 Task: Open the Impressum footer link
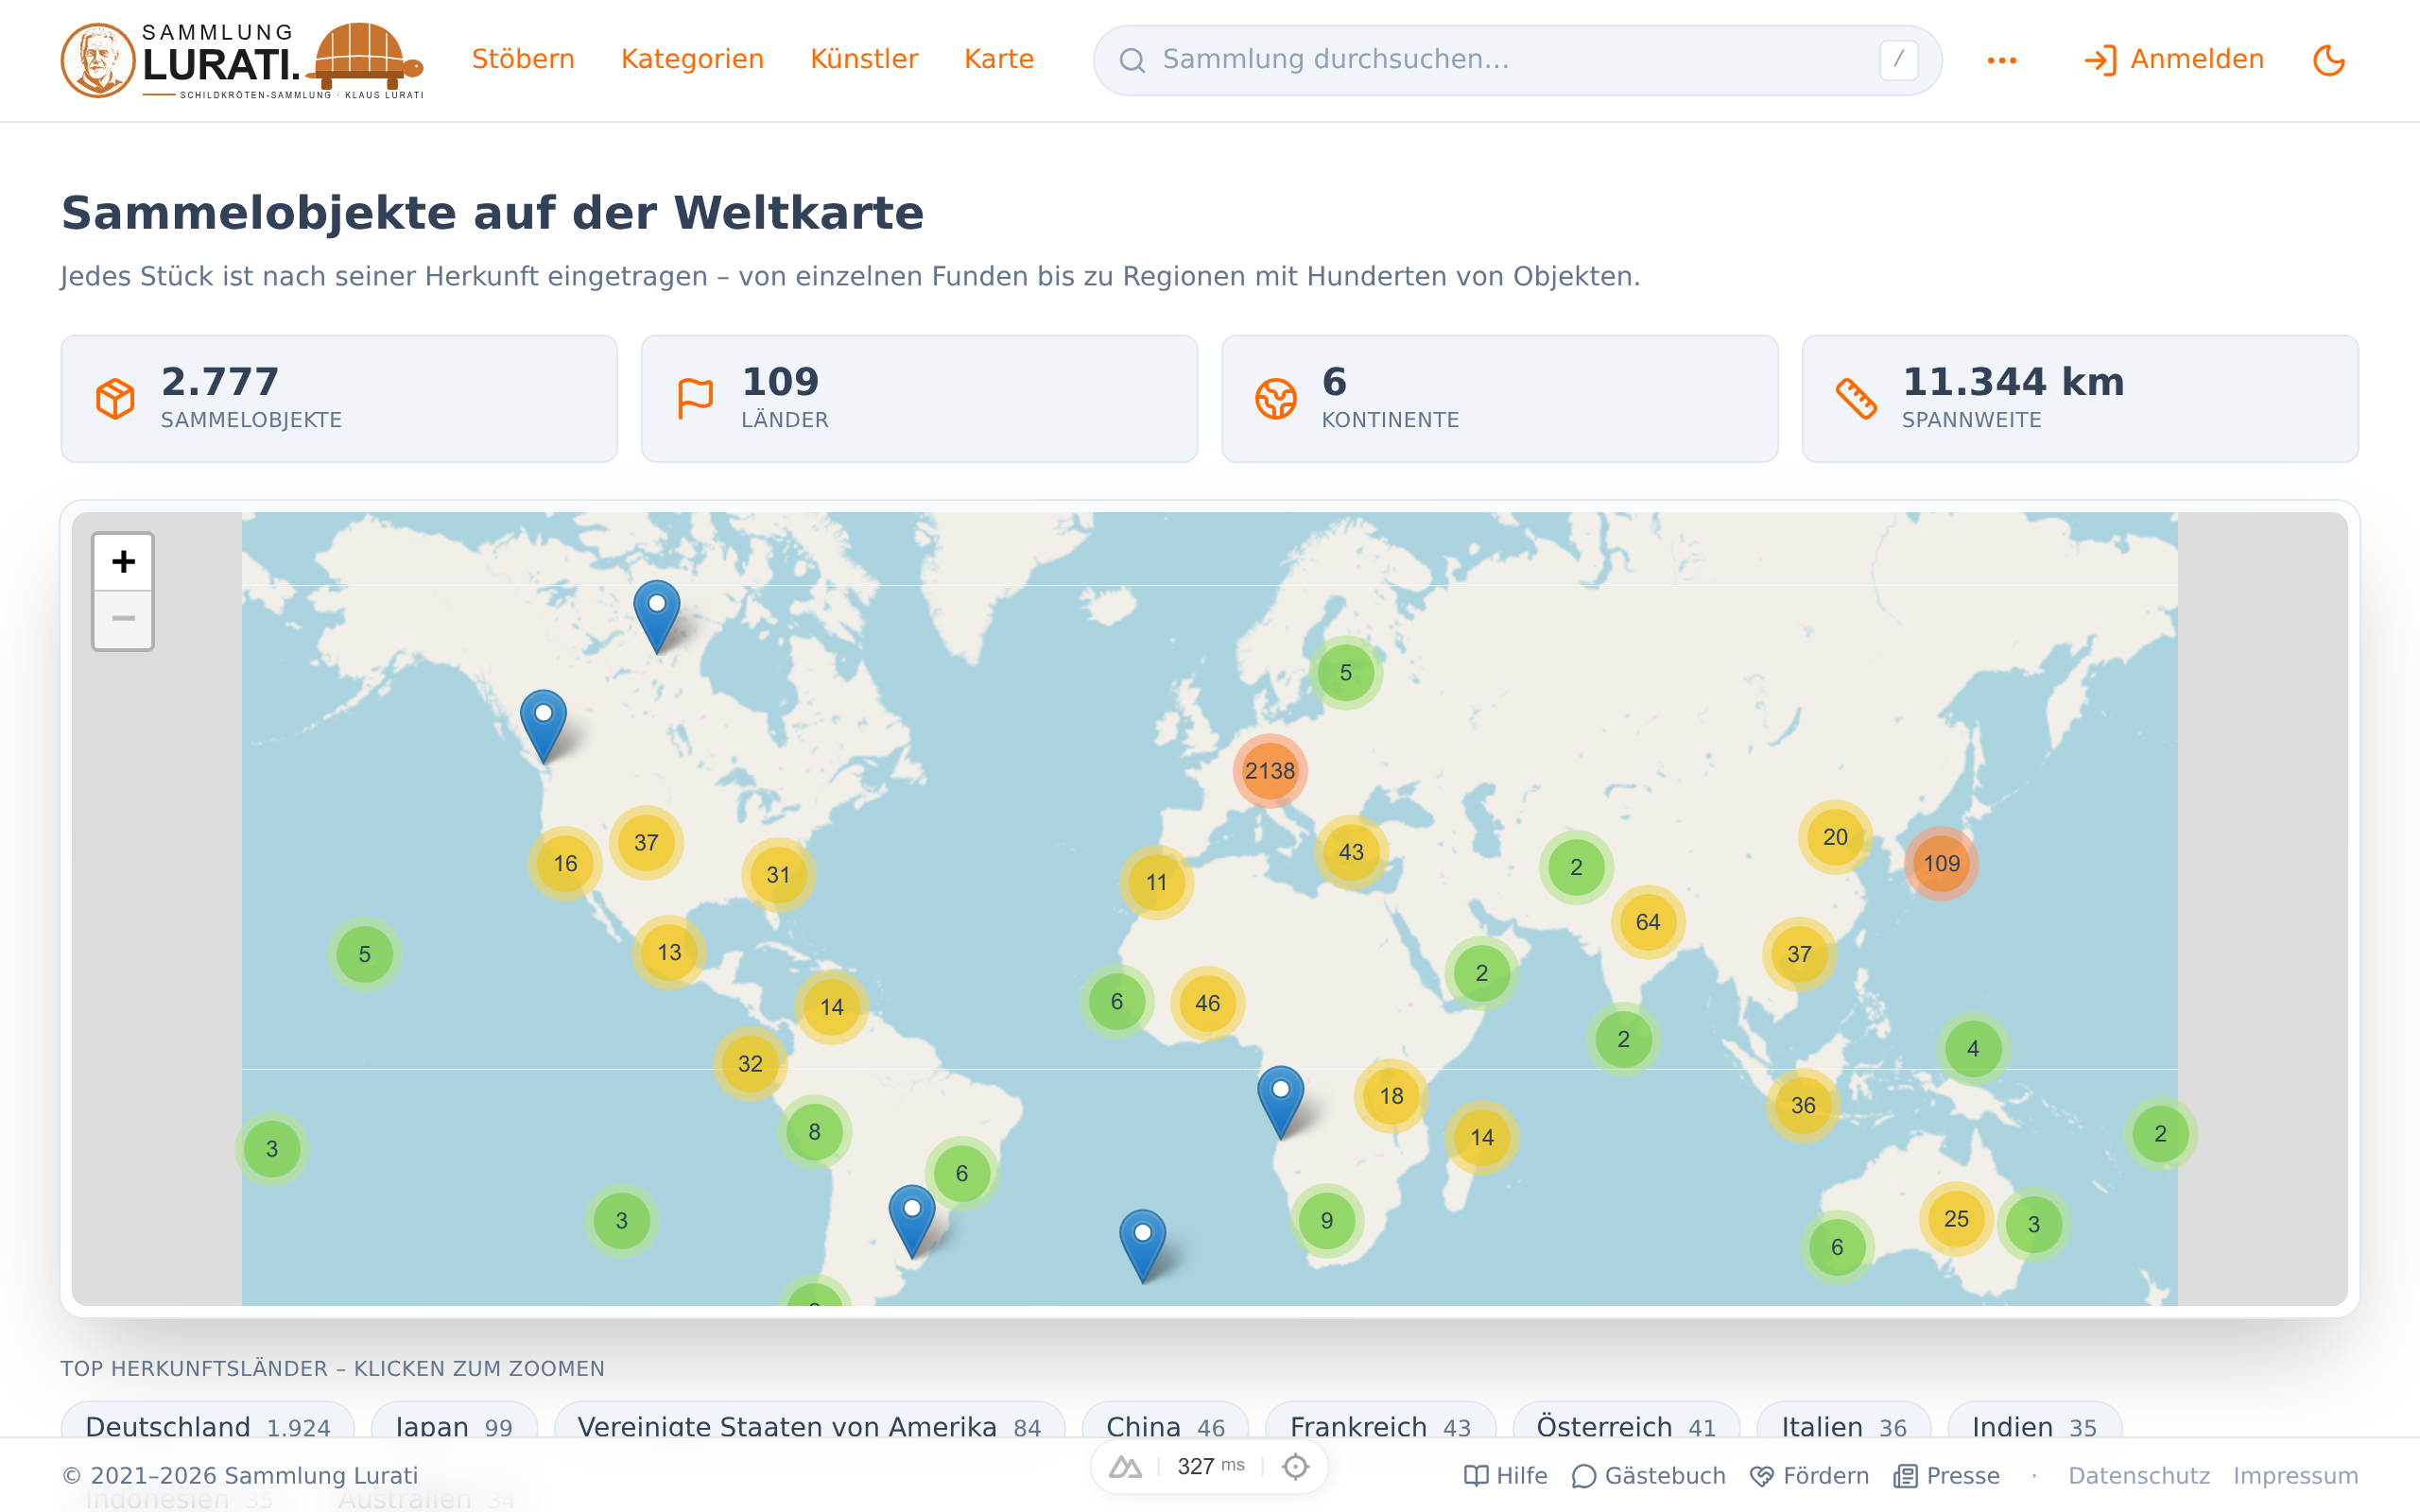2296,1476
